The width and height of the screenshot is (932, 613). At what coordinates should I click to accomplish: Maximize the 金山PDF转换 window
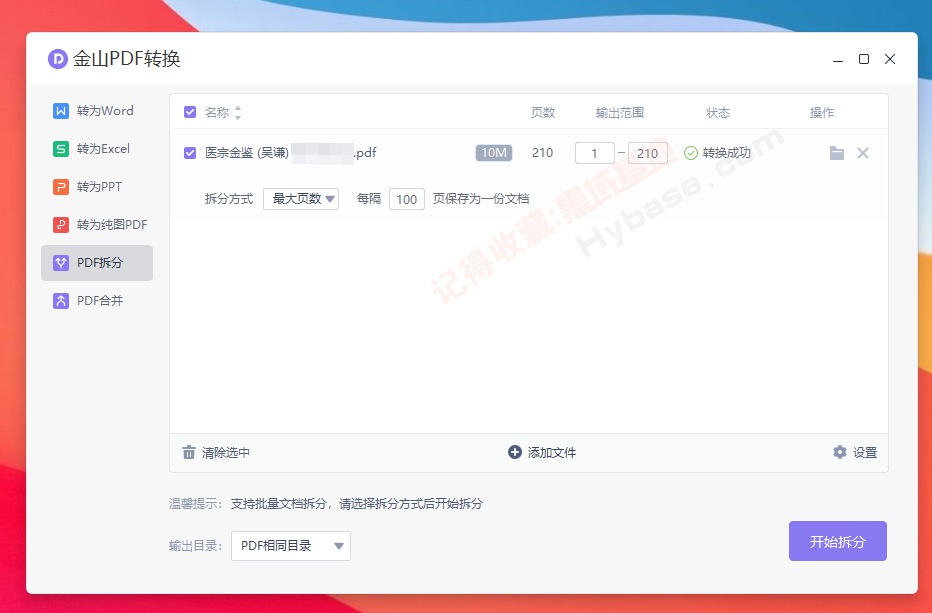tap(864, 59)
